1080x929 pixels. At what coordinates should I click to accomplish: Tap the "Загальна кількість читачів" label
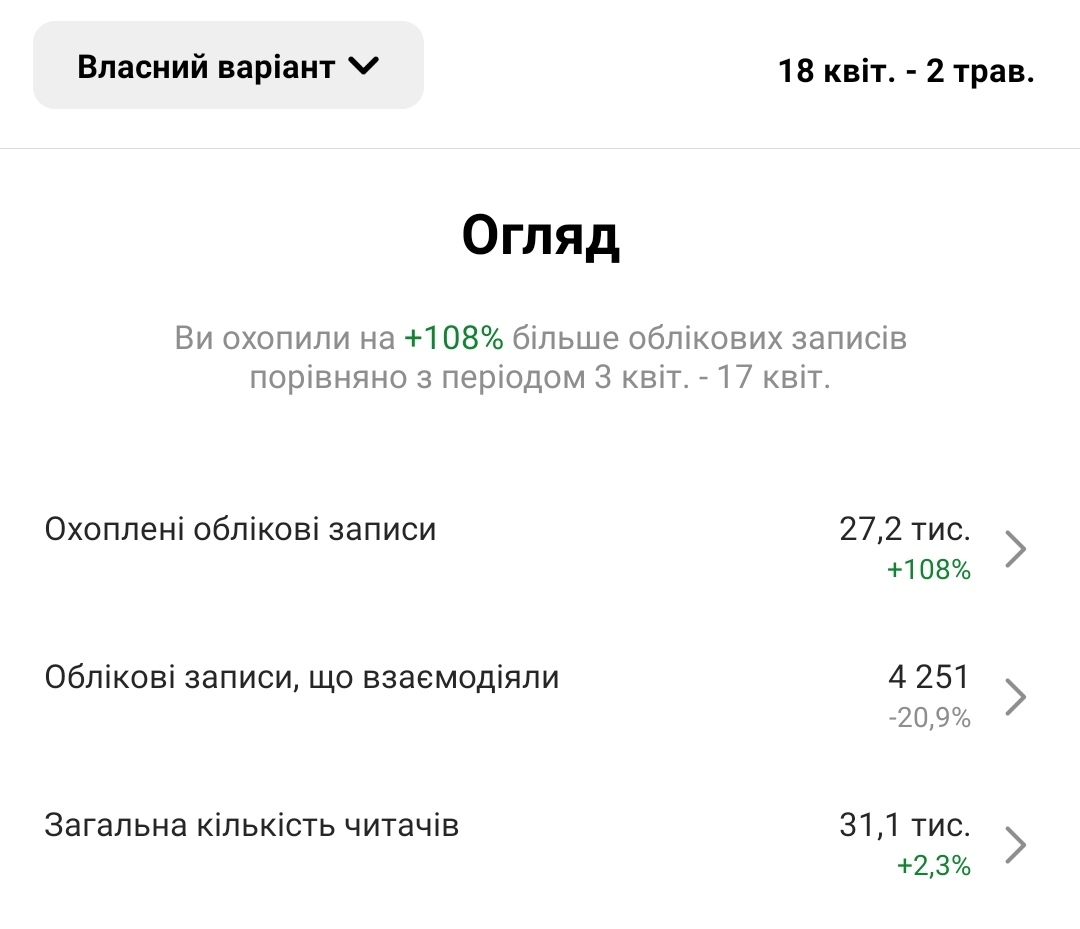click(252, 826)
